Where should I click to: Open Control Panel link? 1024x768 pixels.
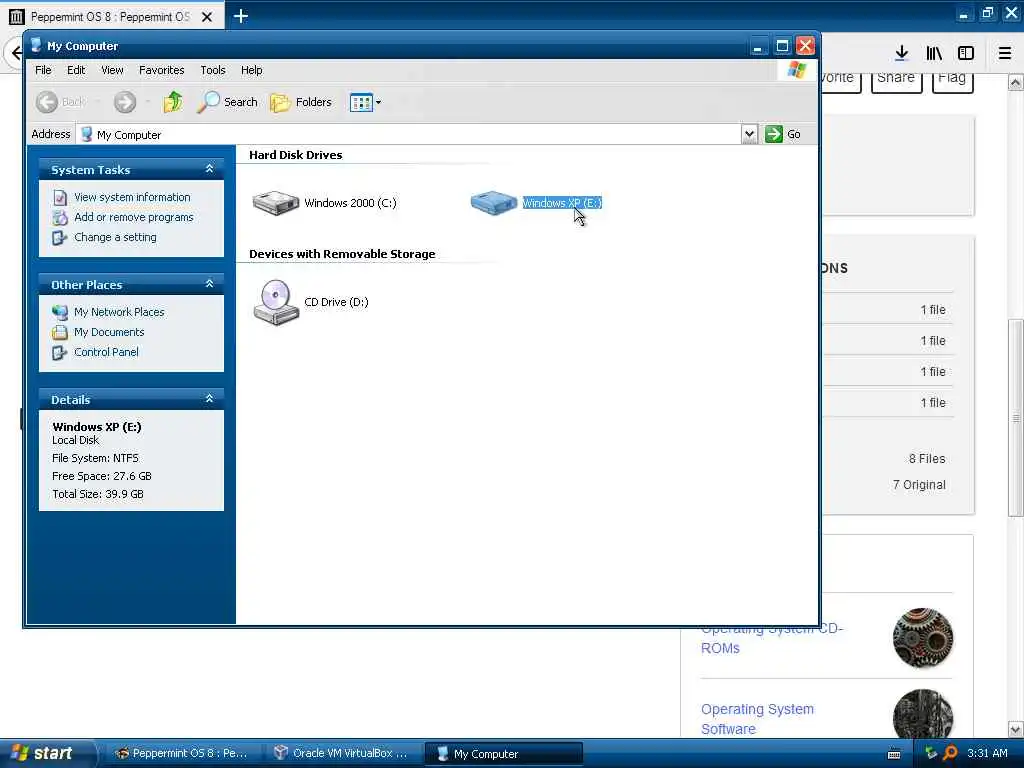pos(106,352)
